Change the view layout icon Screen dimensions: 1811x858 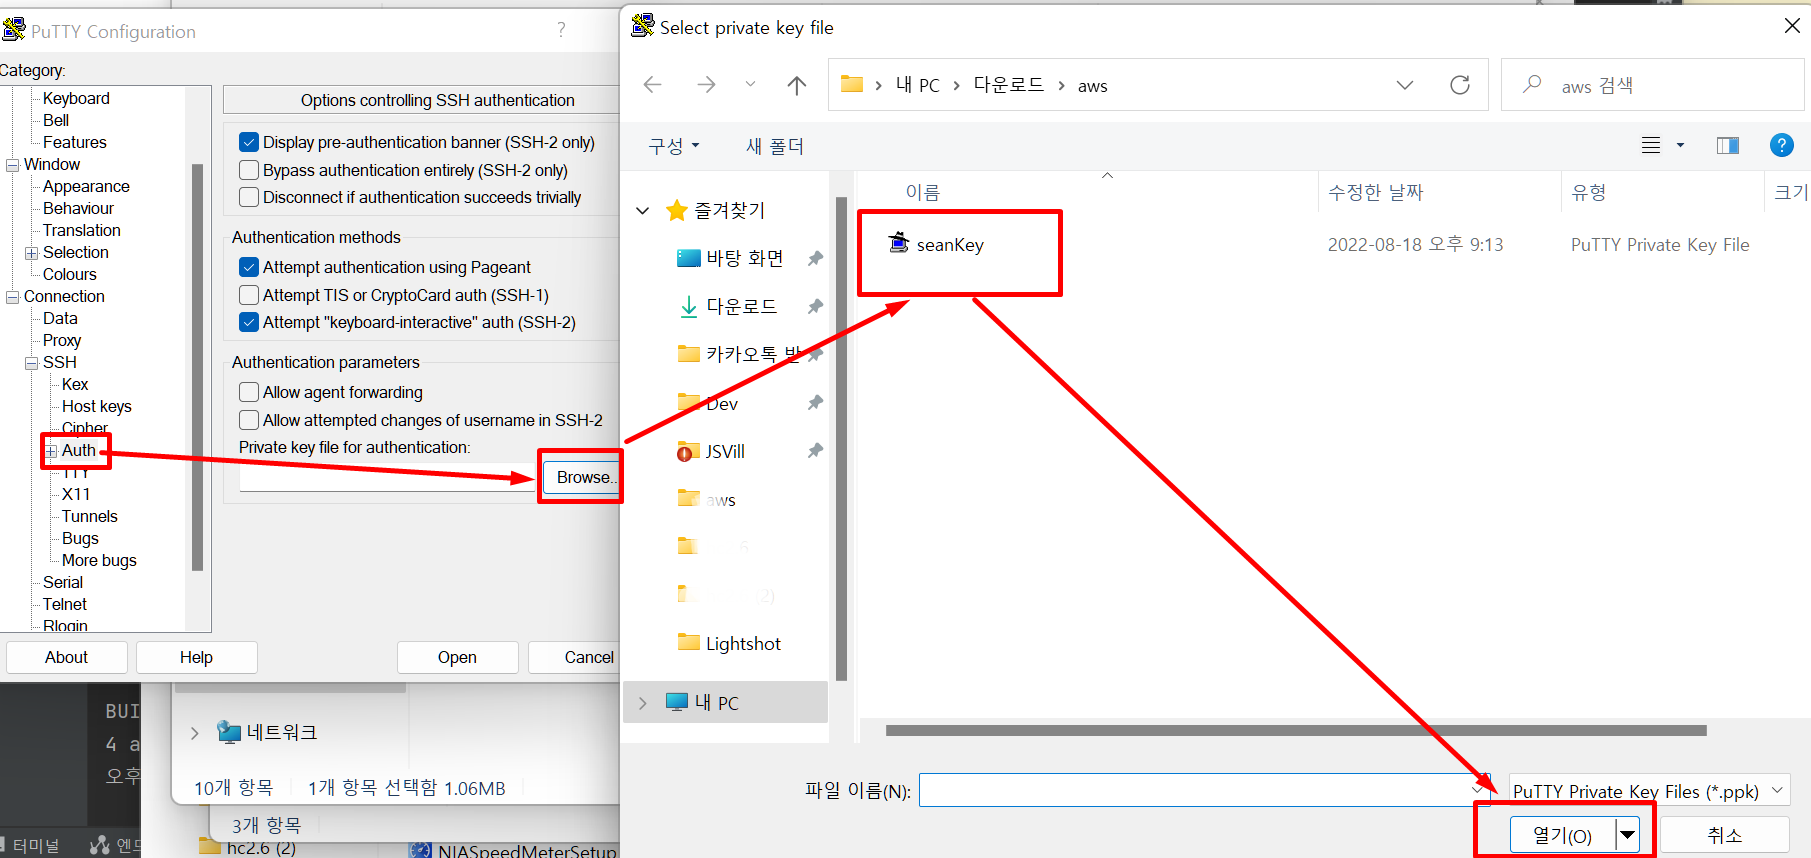pyautogui.click(x=1651, y=146)
